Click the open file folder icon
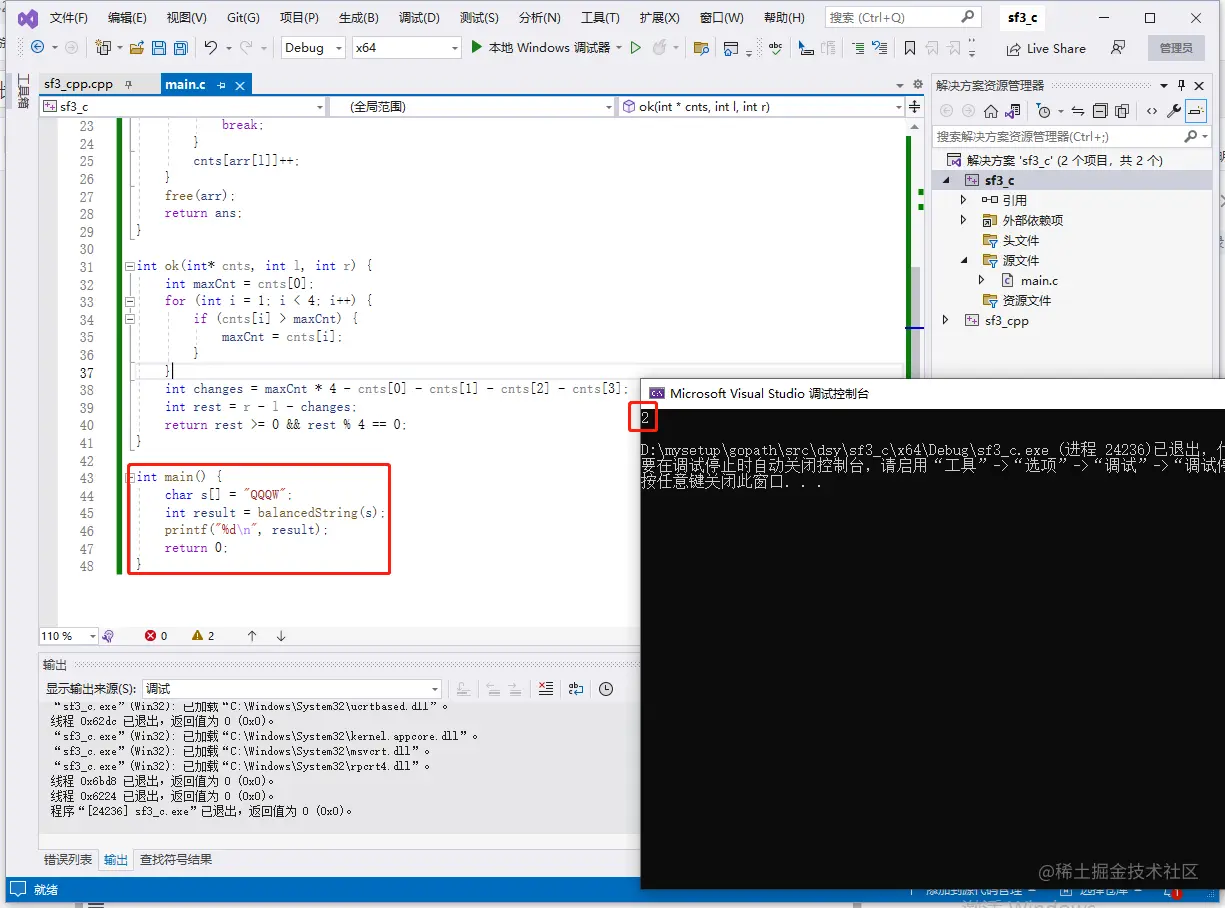The height and width of the screenshot is (908, 1225). click(x=137, y=47)
